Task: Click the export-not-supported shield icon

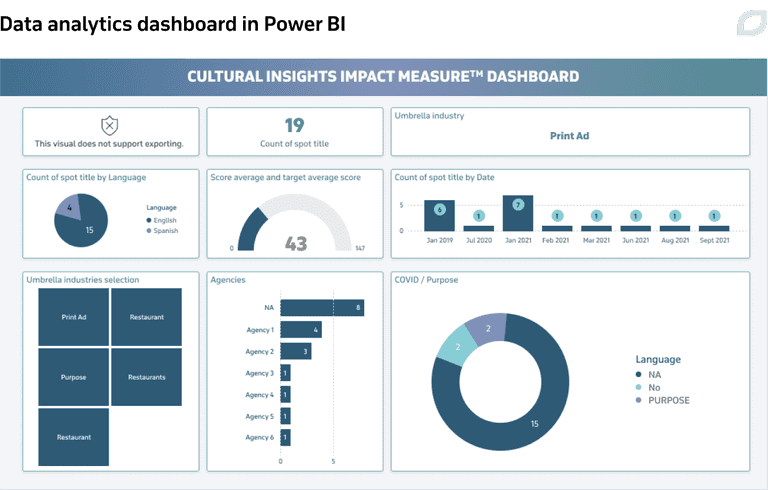Action: click(109, 125)
